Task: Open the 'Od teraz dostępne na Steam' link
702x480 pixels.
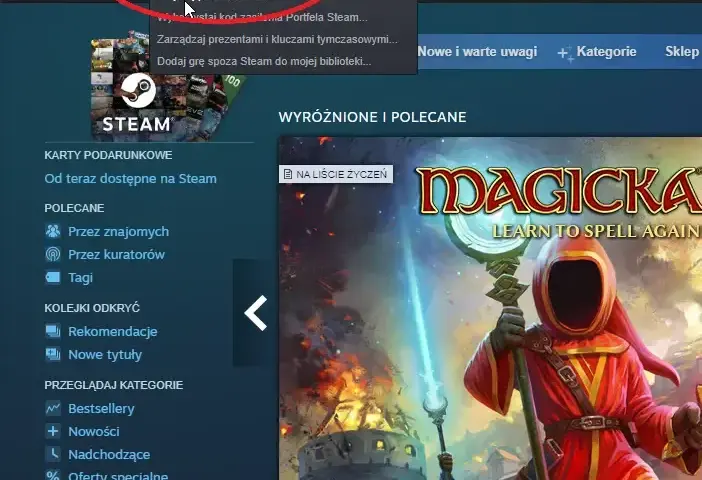Action: [130, 179]
